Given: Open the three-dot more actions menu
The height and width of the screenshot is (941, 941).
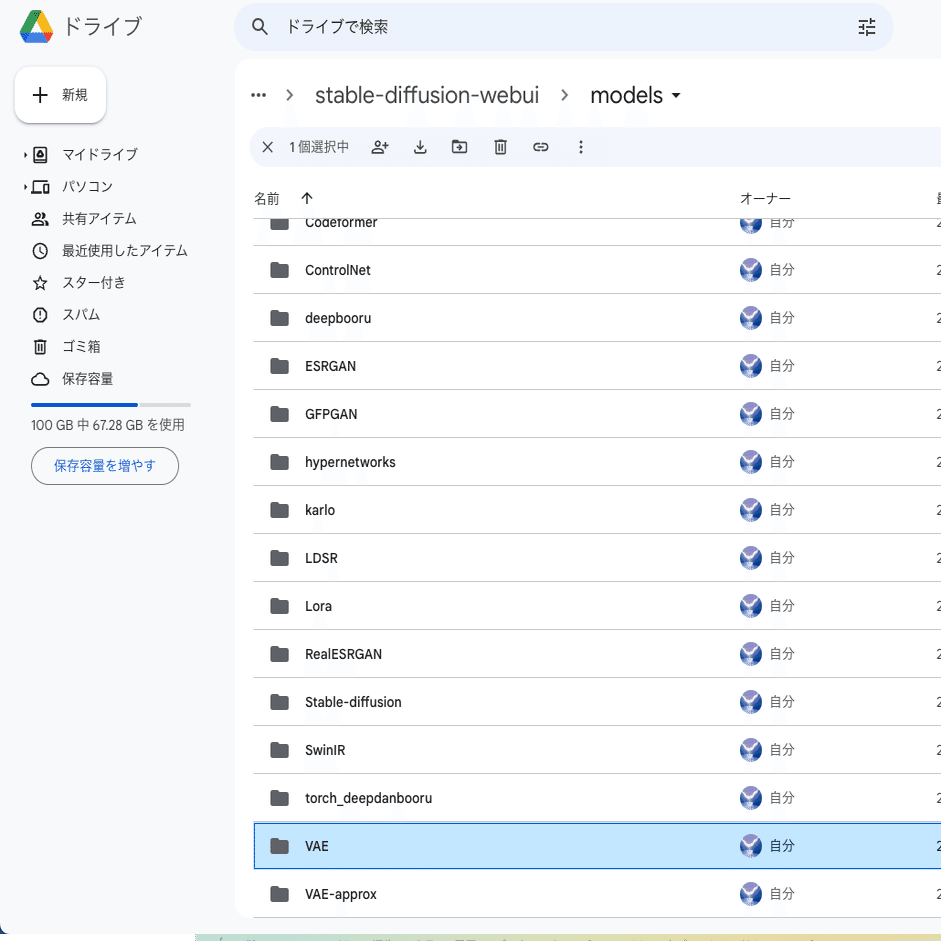Looking at the screenshot, I should [580, 147].
